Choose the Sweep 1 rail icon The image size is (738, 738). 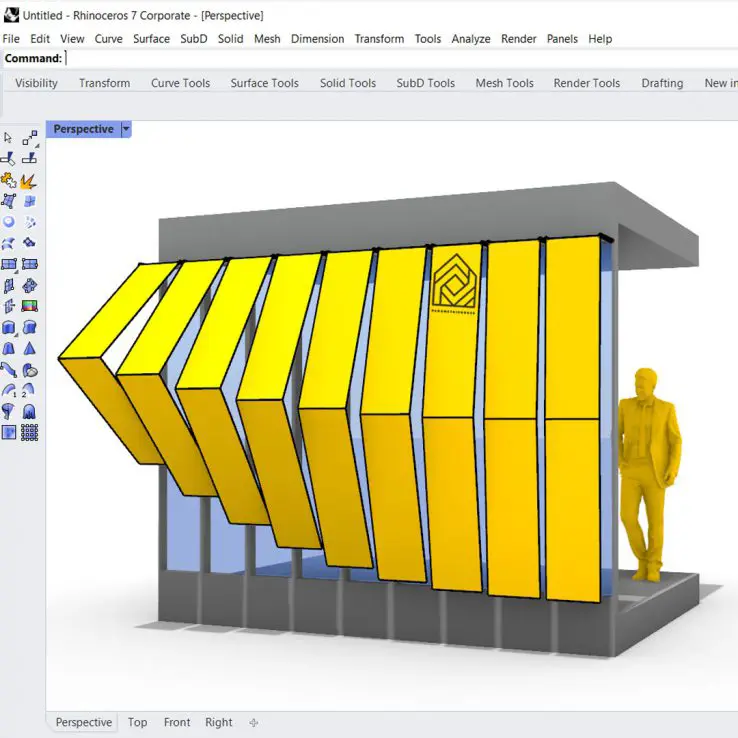click(x=9, y=390)
